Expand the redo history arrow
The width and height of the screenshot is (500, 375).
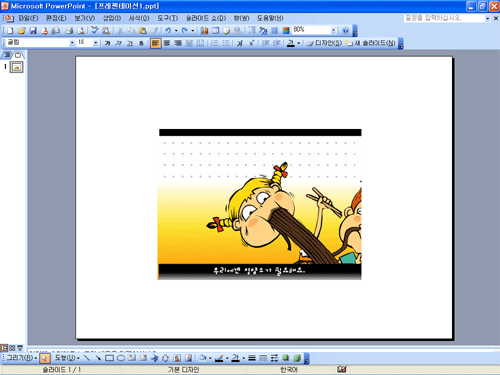[193, 31]
